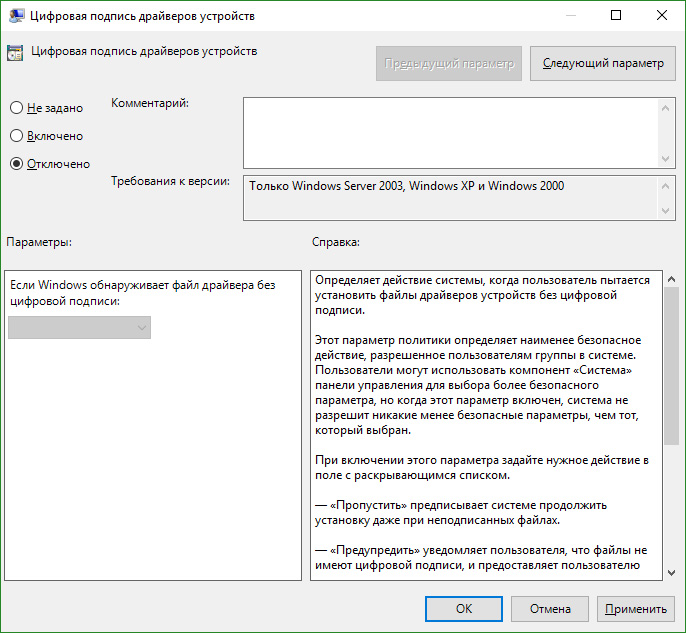Viewport: 686px width, 633px height.
Task: Open the unsigned driver action dropdown
Action: pyautogui.click(x=80, y=327)
